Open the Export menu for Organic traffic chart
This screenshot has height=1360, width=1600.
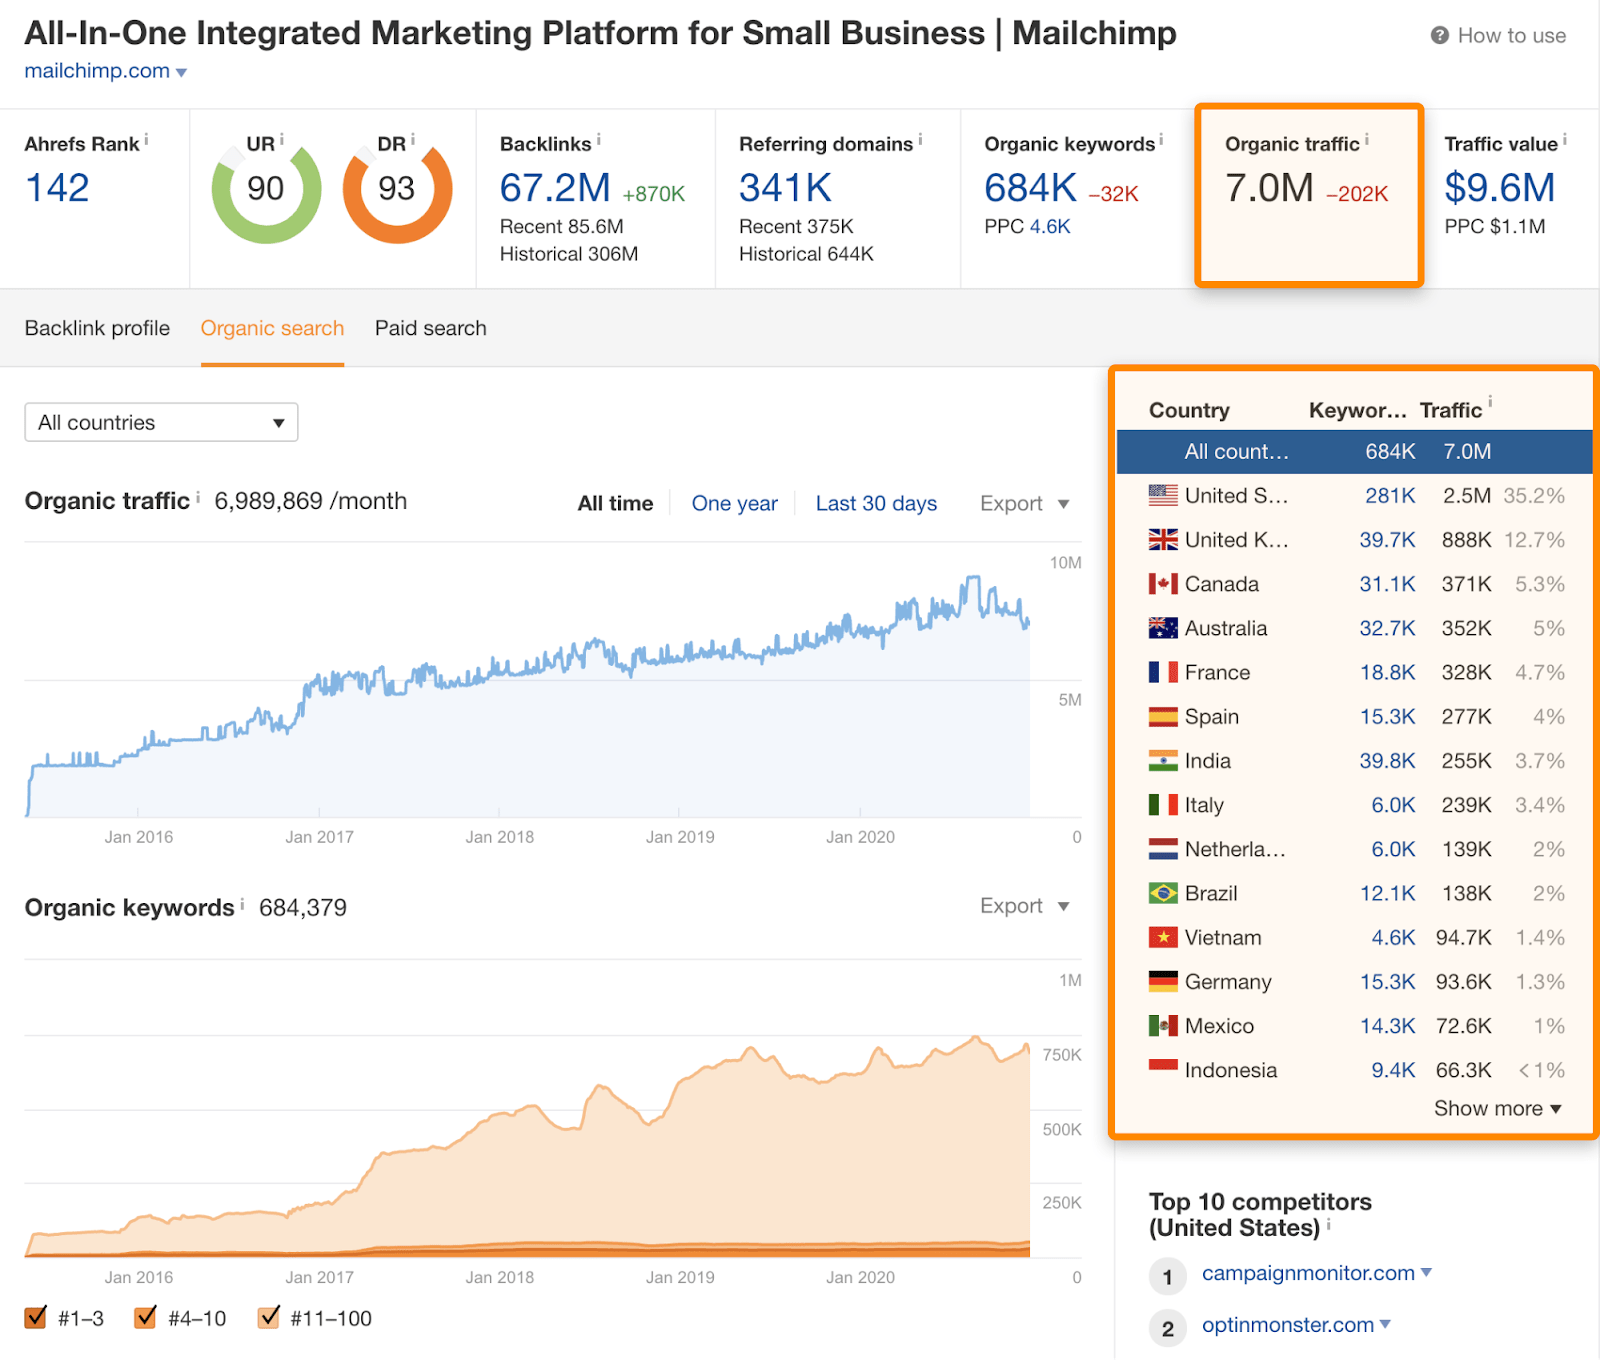click(1024, 504)
